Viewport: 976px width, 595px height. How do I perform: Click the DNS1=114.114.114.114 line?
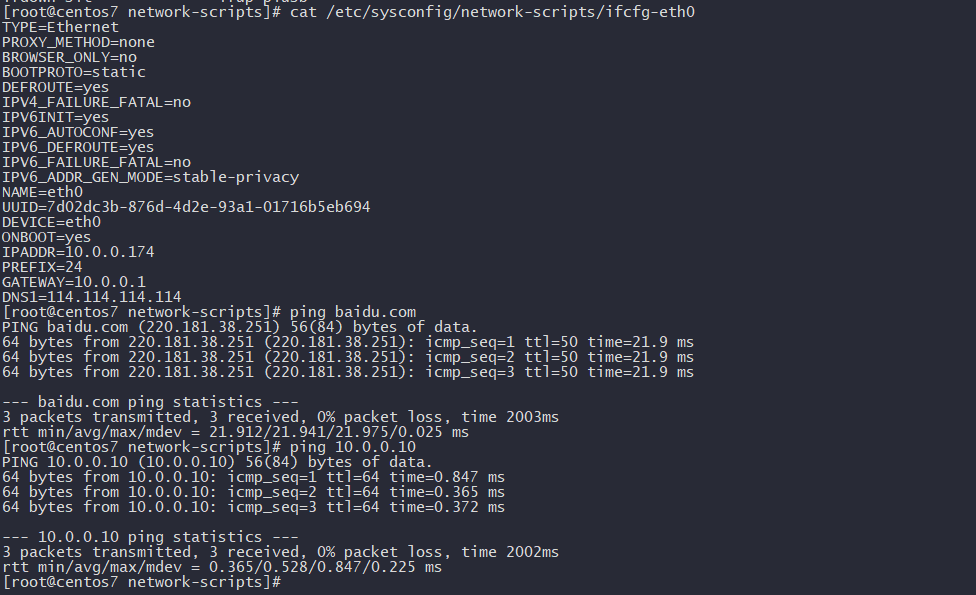click(x=92, y=297)
